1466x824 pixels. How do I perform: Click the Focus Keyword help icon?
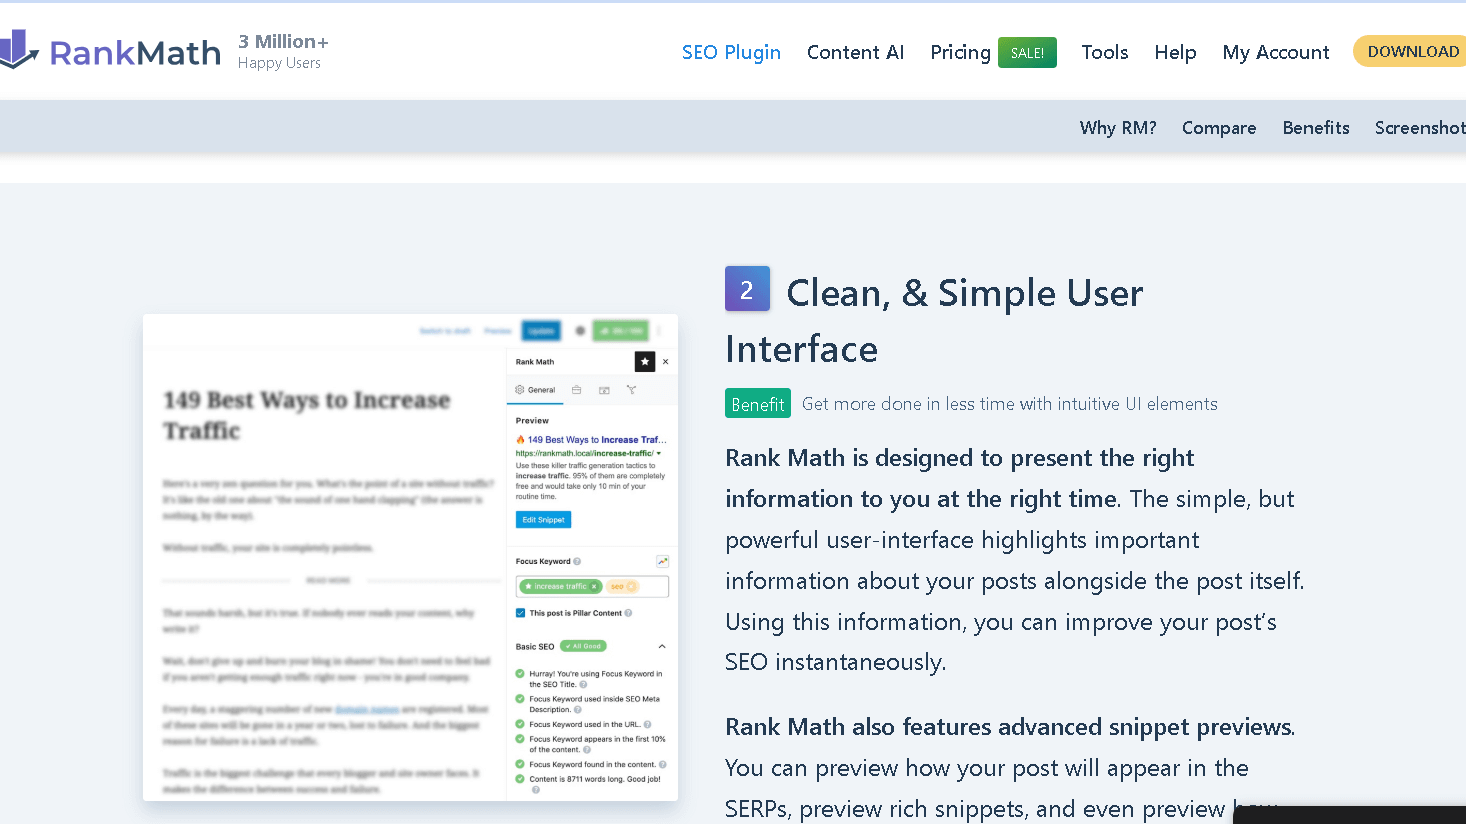pos(577,561)
